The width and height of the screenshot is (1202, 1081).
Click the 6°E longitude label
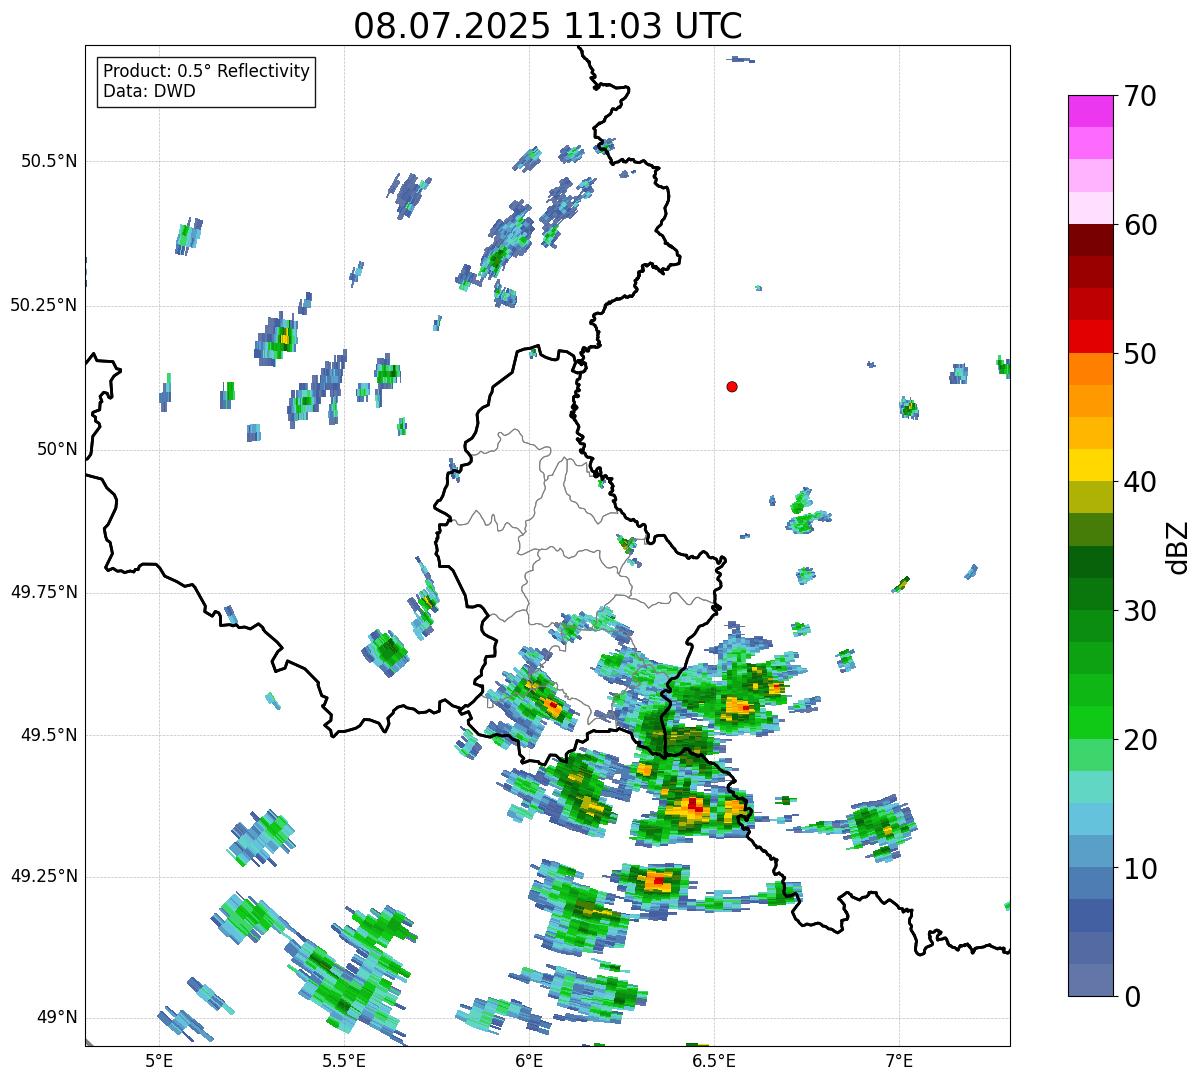click(529, 1060)
